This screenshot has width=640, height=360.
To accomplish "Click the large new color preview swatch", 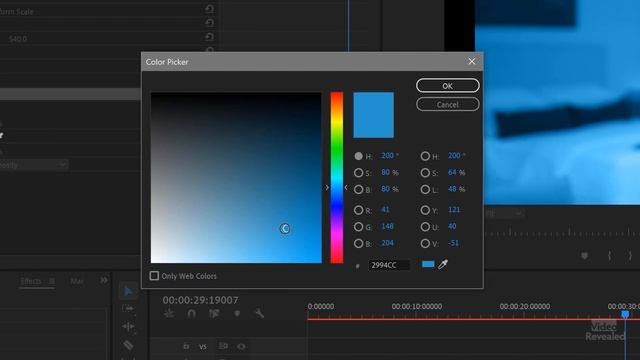I will (x=373, y=115).
